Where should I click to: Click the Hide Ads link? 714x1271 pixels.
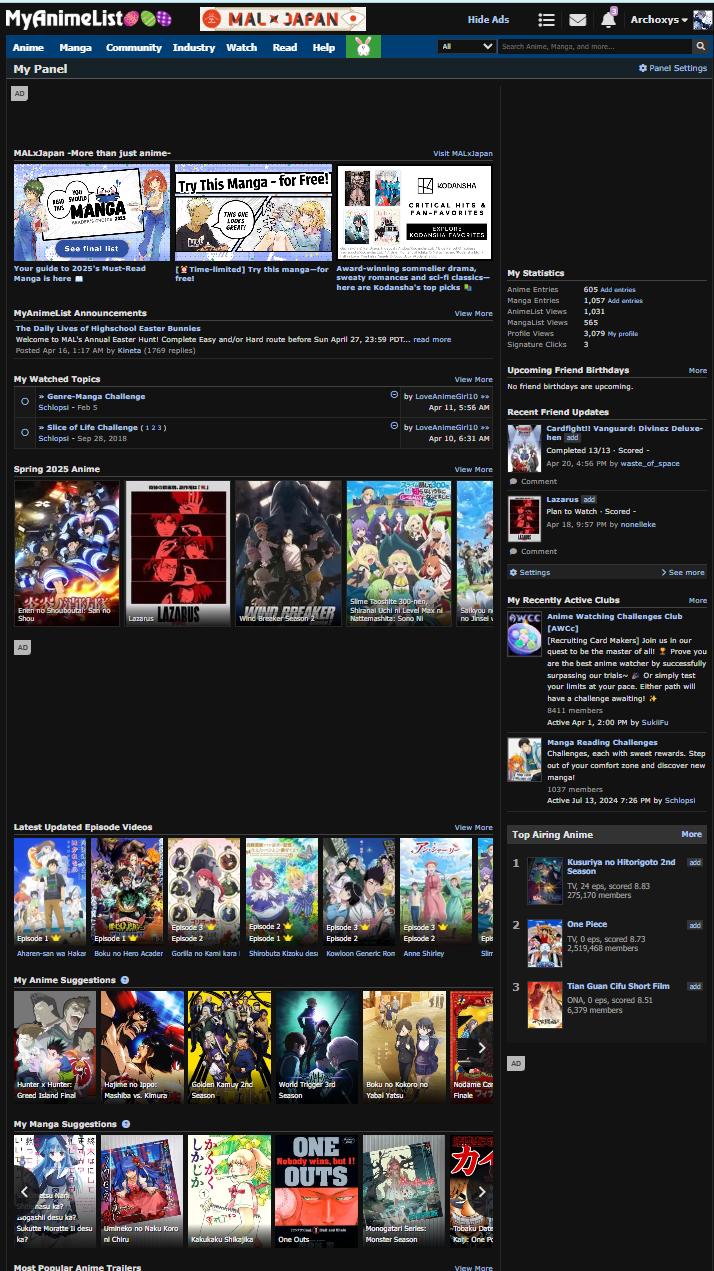pyautogui.click(x=488, y=20)
